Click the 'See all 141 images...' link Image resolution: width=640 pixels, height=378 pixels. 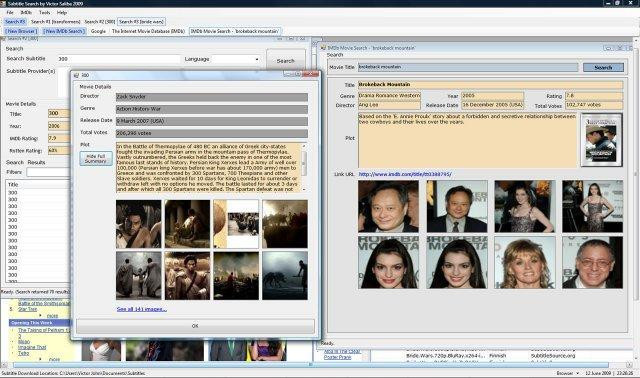[x=142, y=309]
